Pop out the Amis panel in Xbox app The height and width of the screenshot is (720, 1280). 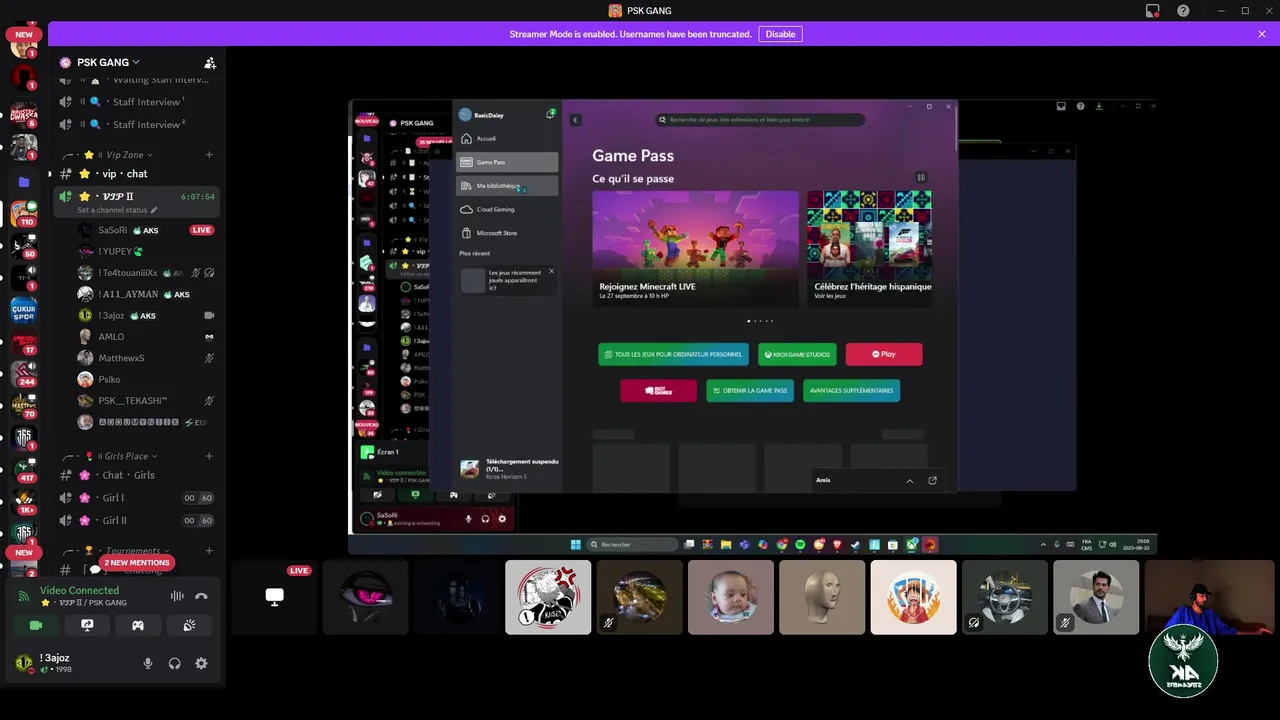pos(932,480)
